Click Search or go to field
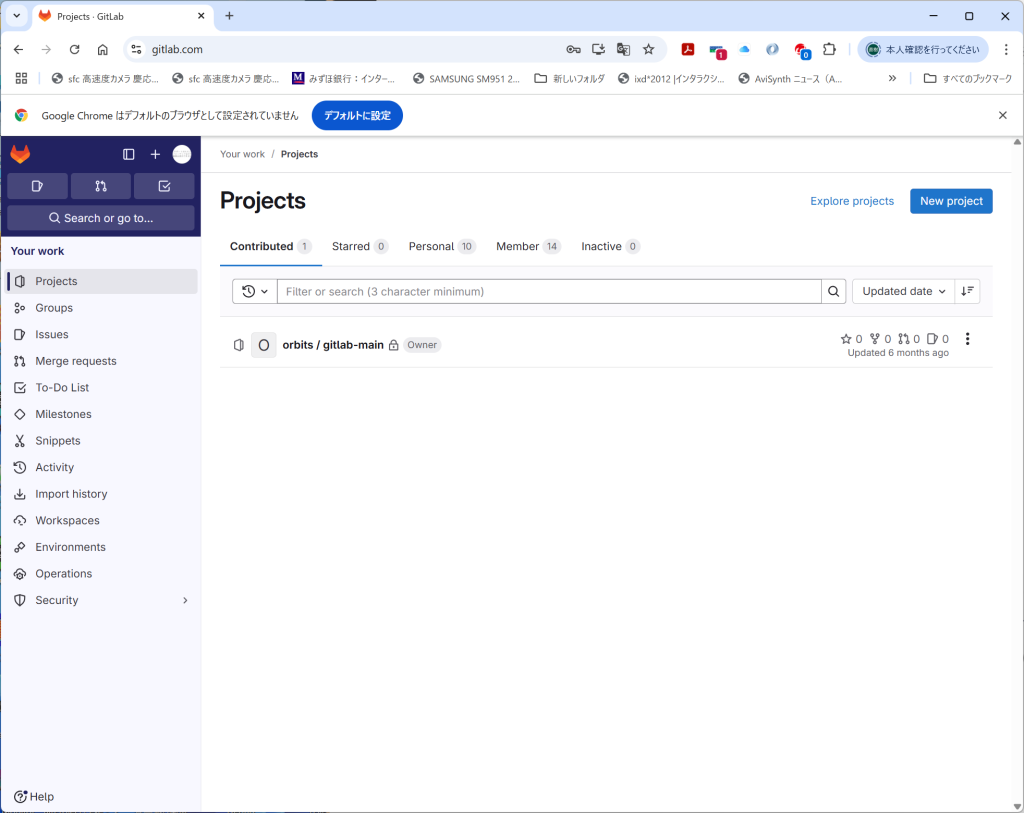1024x813 pixels. [x=101, y=218]
